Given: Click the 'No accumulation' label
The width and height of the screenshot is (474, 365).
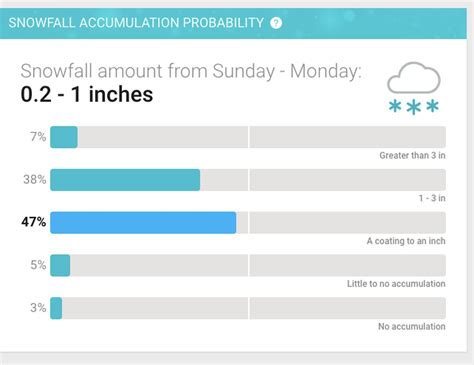Looking at the screenshot, I should [x=412, y=326].
